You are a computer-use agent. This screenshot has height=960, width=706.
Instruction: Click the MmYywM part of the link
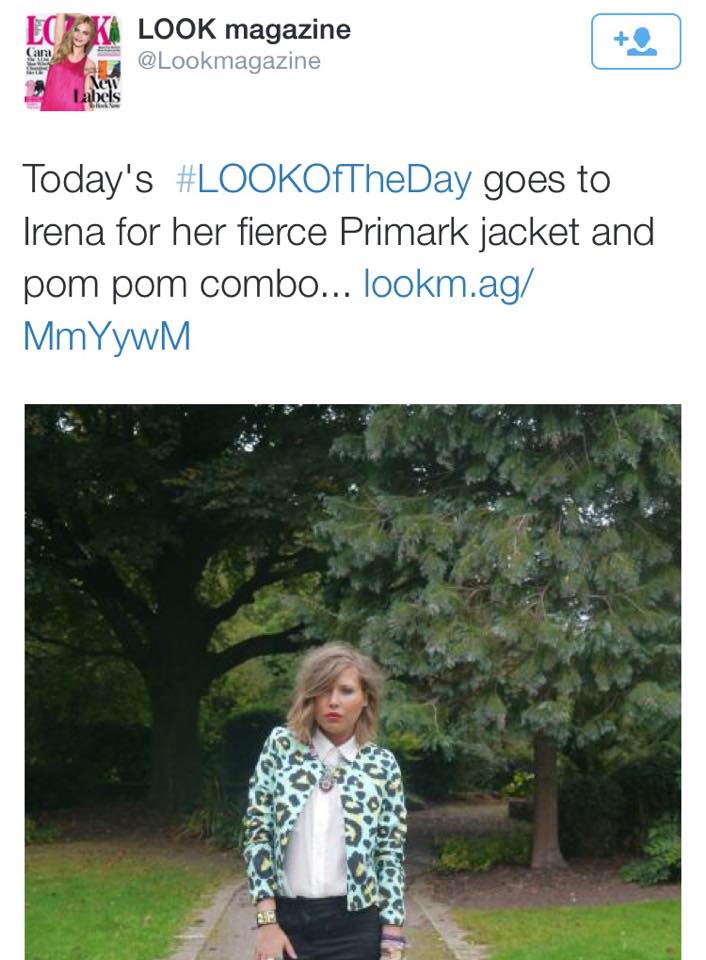point(106,336)
